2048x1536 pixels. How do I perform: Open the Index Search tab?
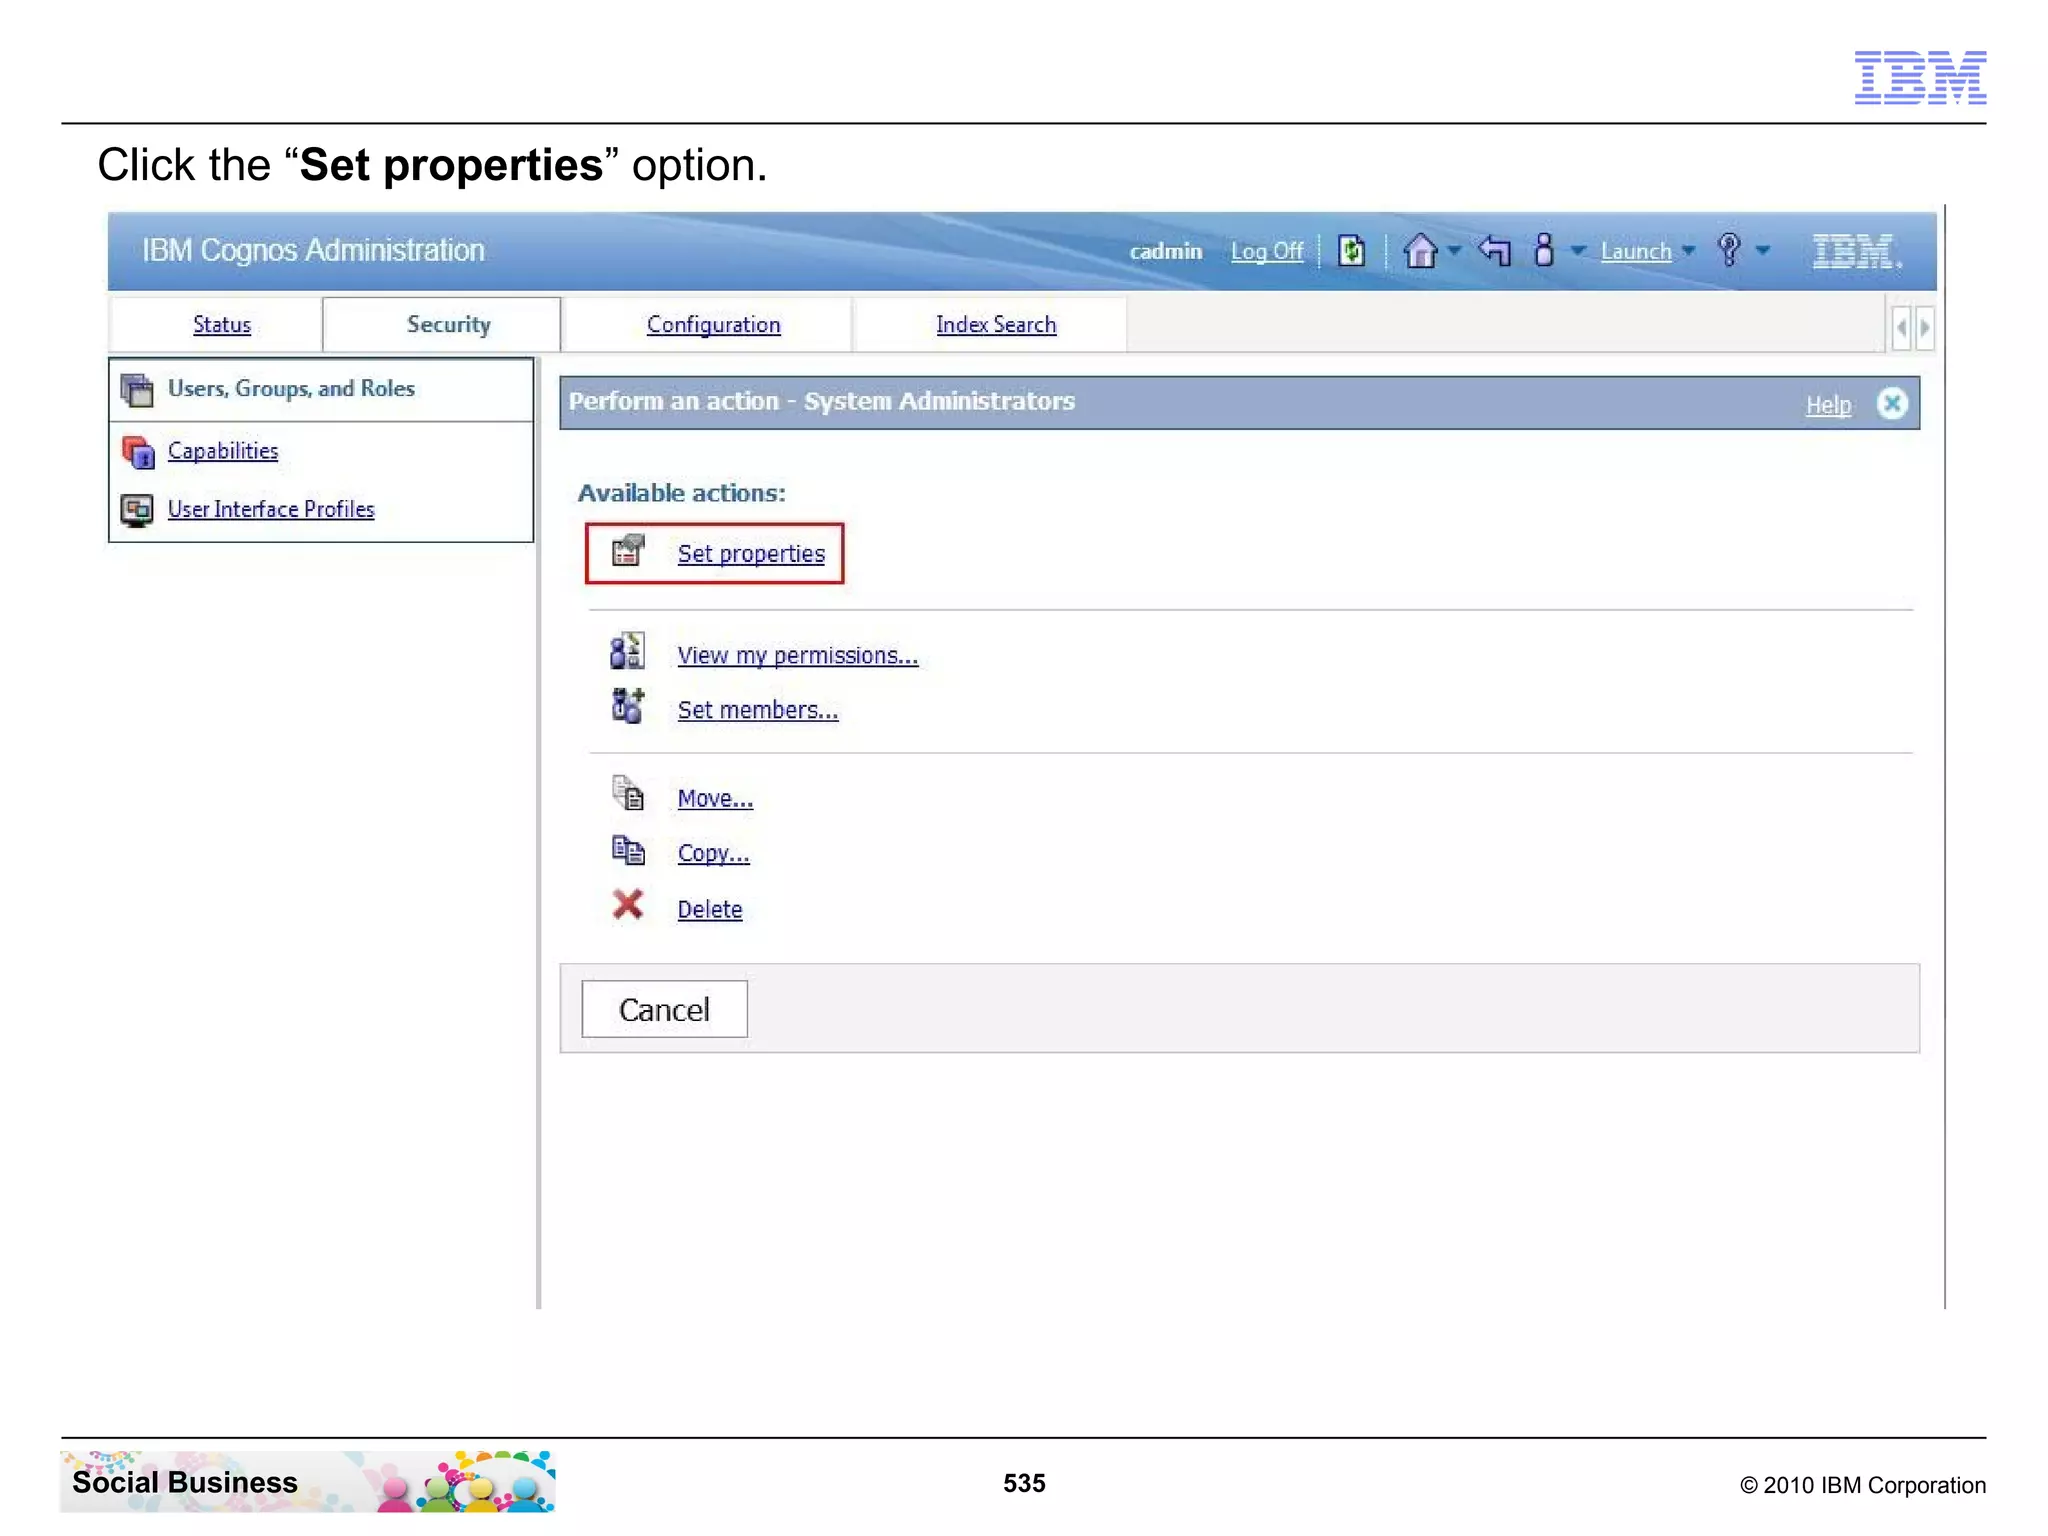point(996,324)
